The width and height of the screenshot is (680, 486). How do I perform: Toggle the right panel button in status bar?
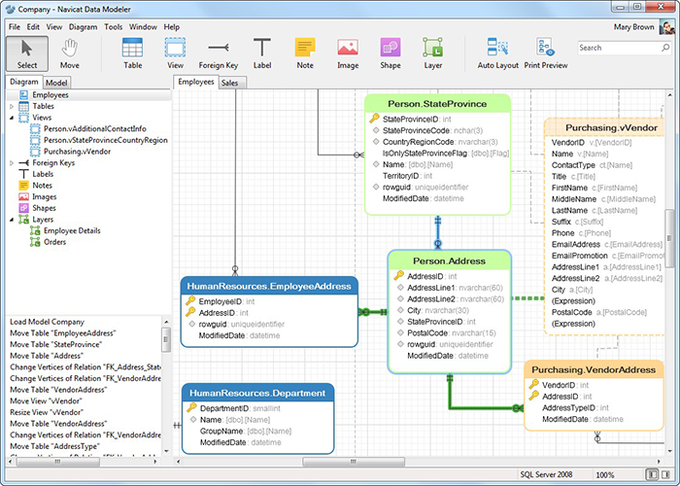pos(666,474)
